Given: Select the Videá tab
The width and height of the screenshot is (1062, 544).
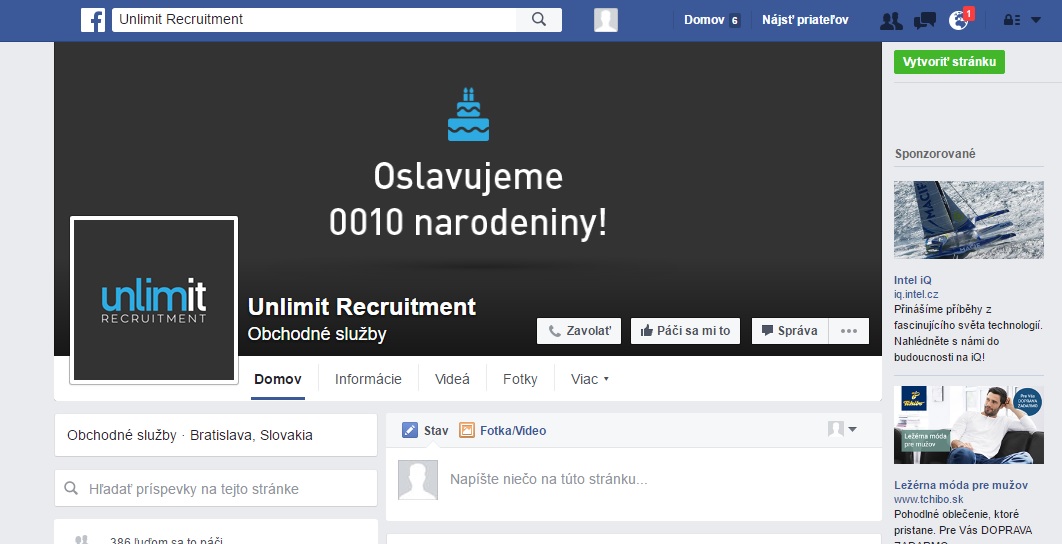Looking at the screenshot, I should (x=452, y=379).
